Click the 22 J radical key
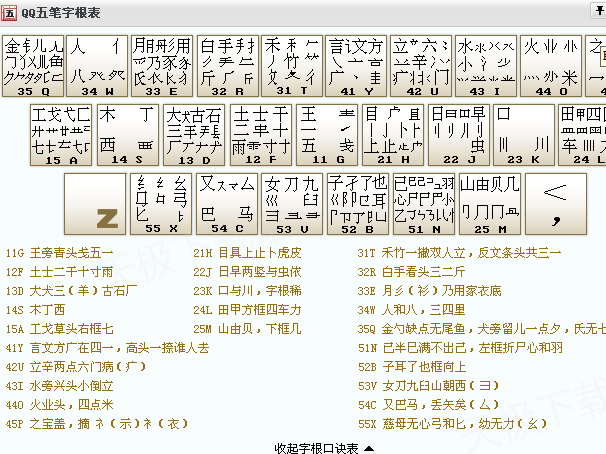 tap(459, 135)
